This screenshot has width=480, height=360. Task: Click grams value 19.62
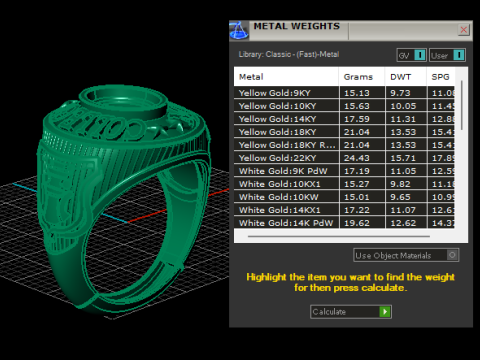coord(357,223)
